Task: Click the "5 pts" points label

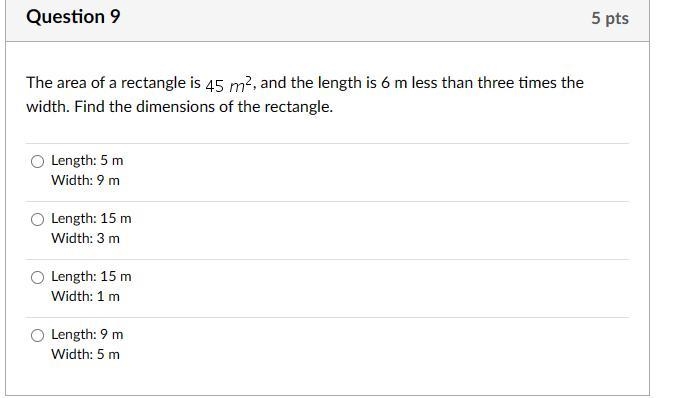Action: coord(610,18)
